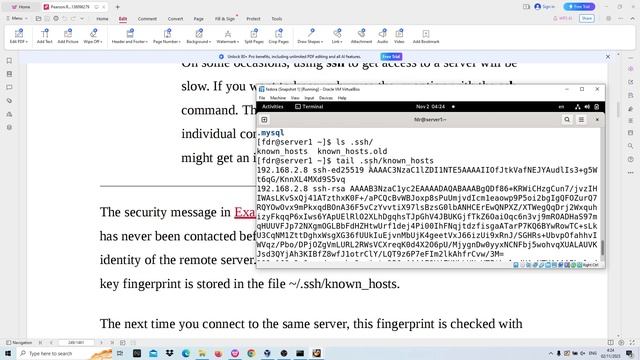Click the Terminal app menu in GNOME

pos(309,107)
